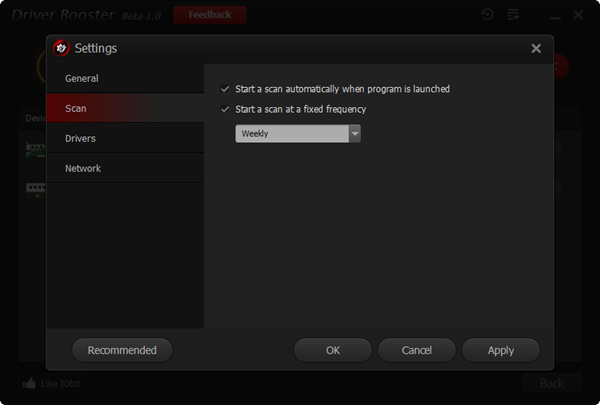Disable scan at a fixed frequency checkbox

(x=225, y=109)
